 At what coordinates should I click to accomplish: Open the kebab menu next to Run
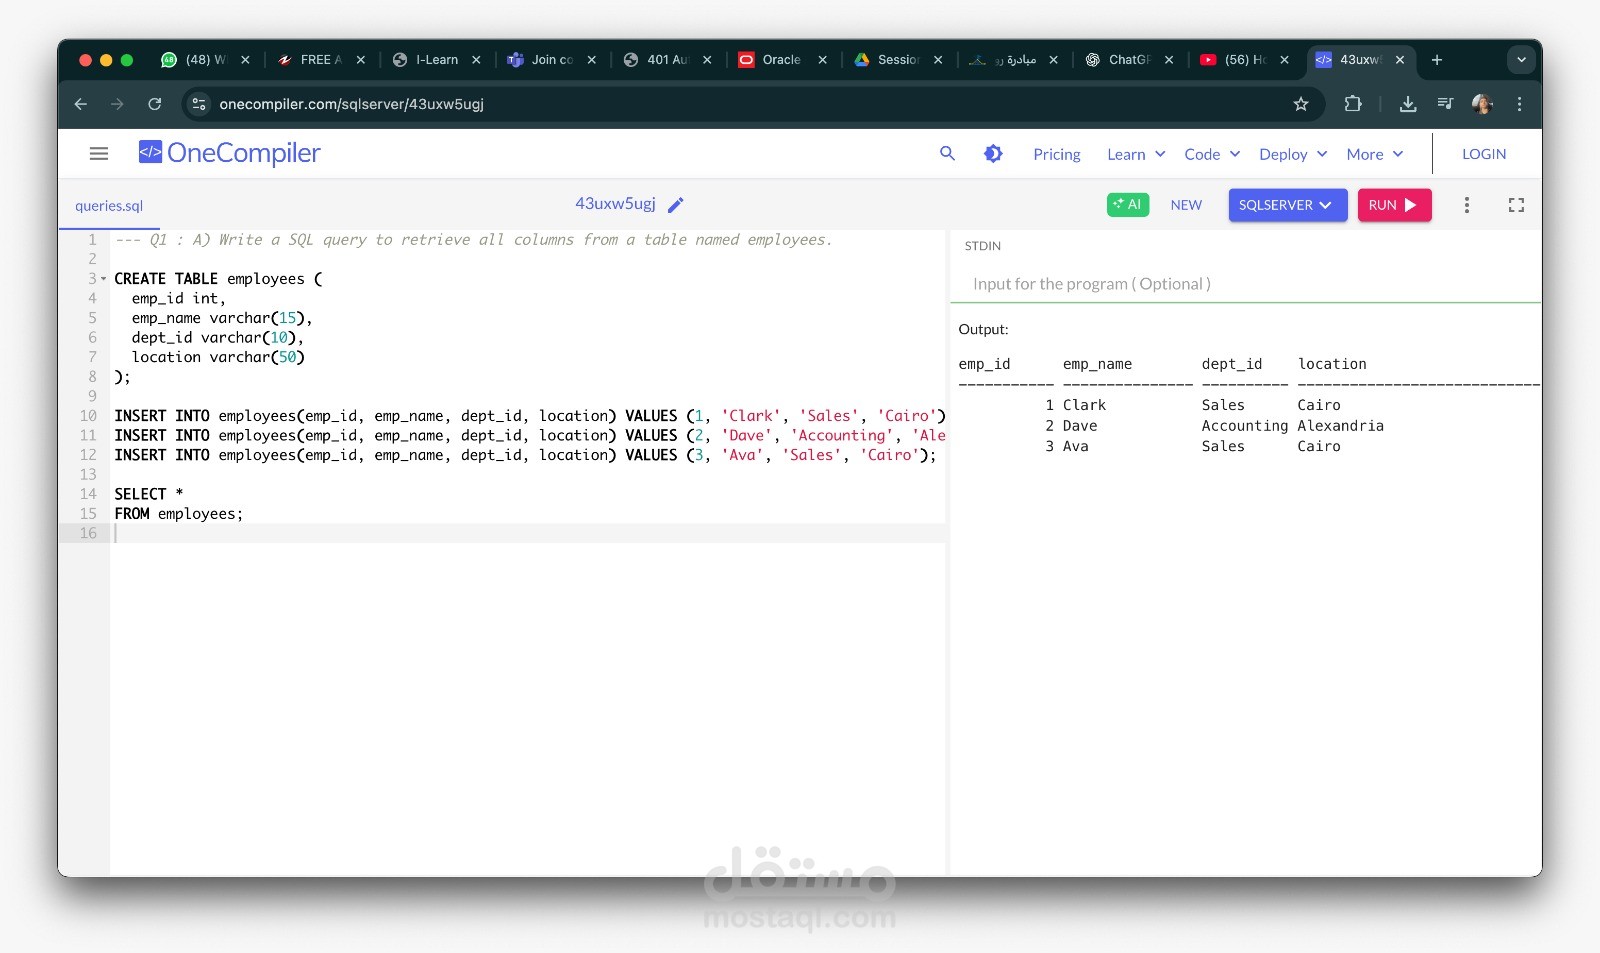tap(1467, 204)
